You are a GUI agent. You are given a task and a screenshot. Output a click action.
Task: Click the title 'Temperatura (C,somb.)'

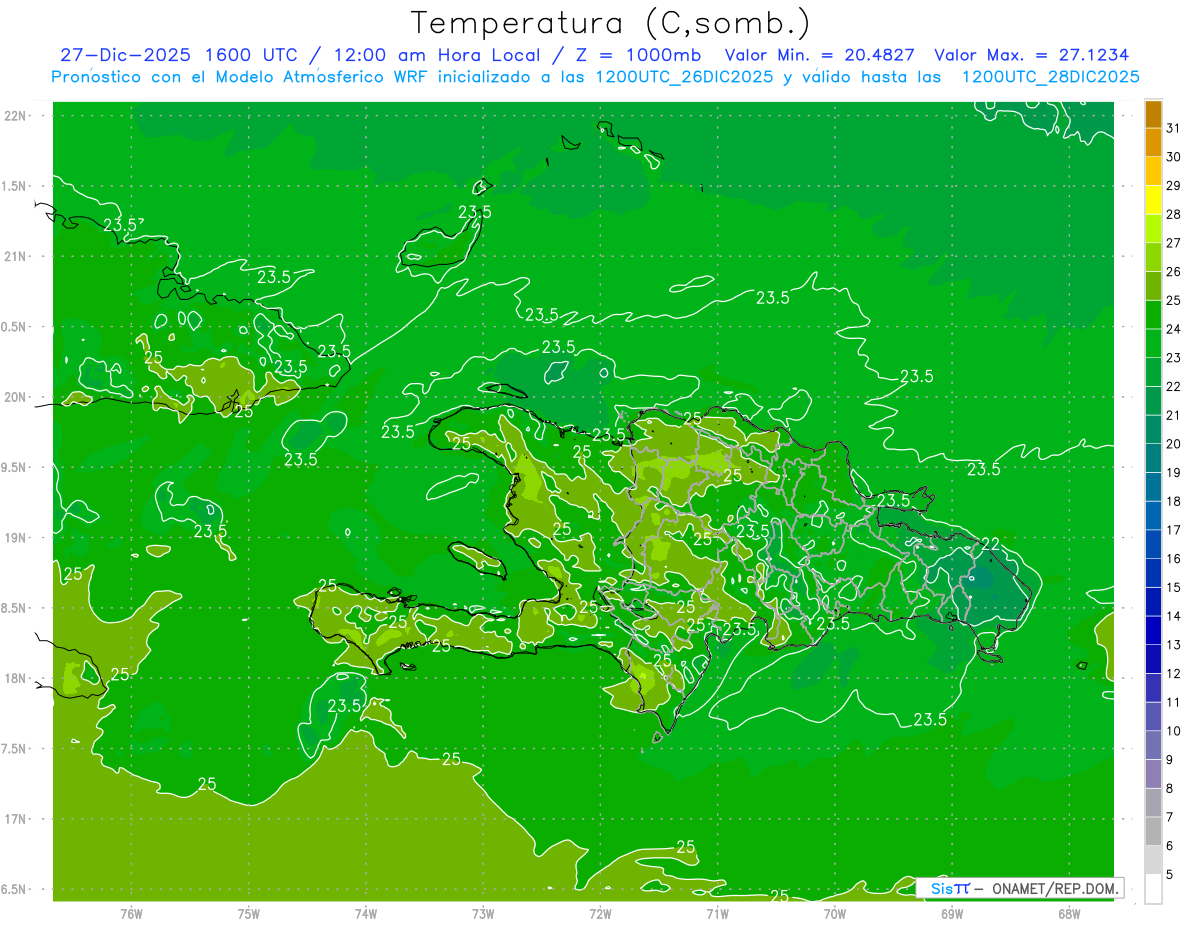610,23
